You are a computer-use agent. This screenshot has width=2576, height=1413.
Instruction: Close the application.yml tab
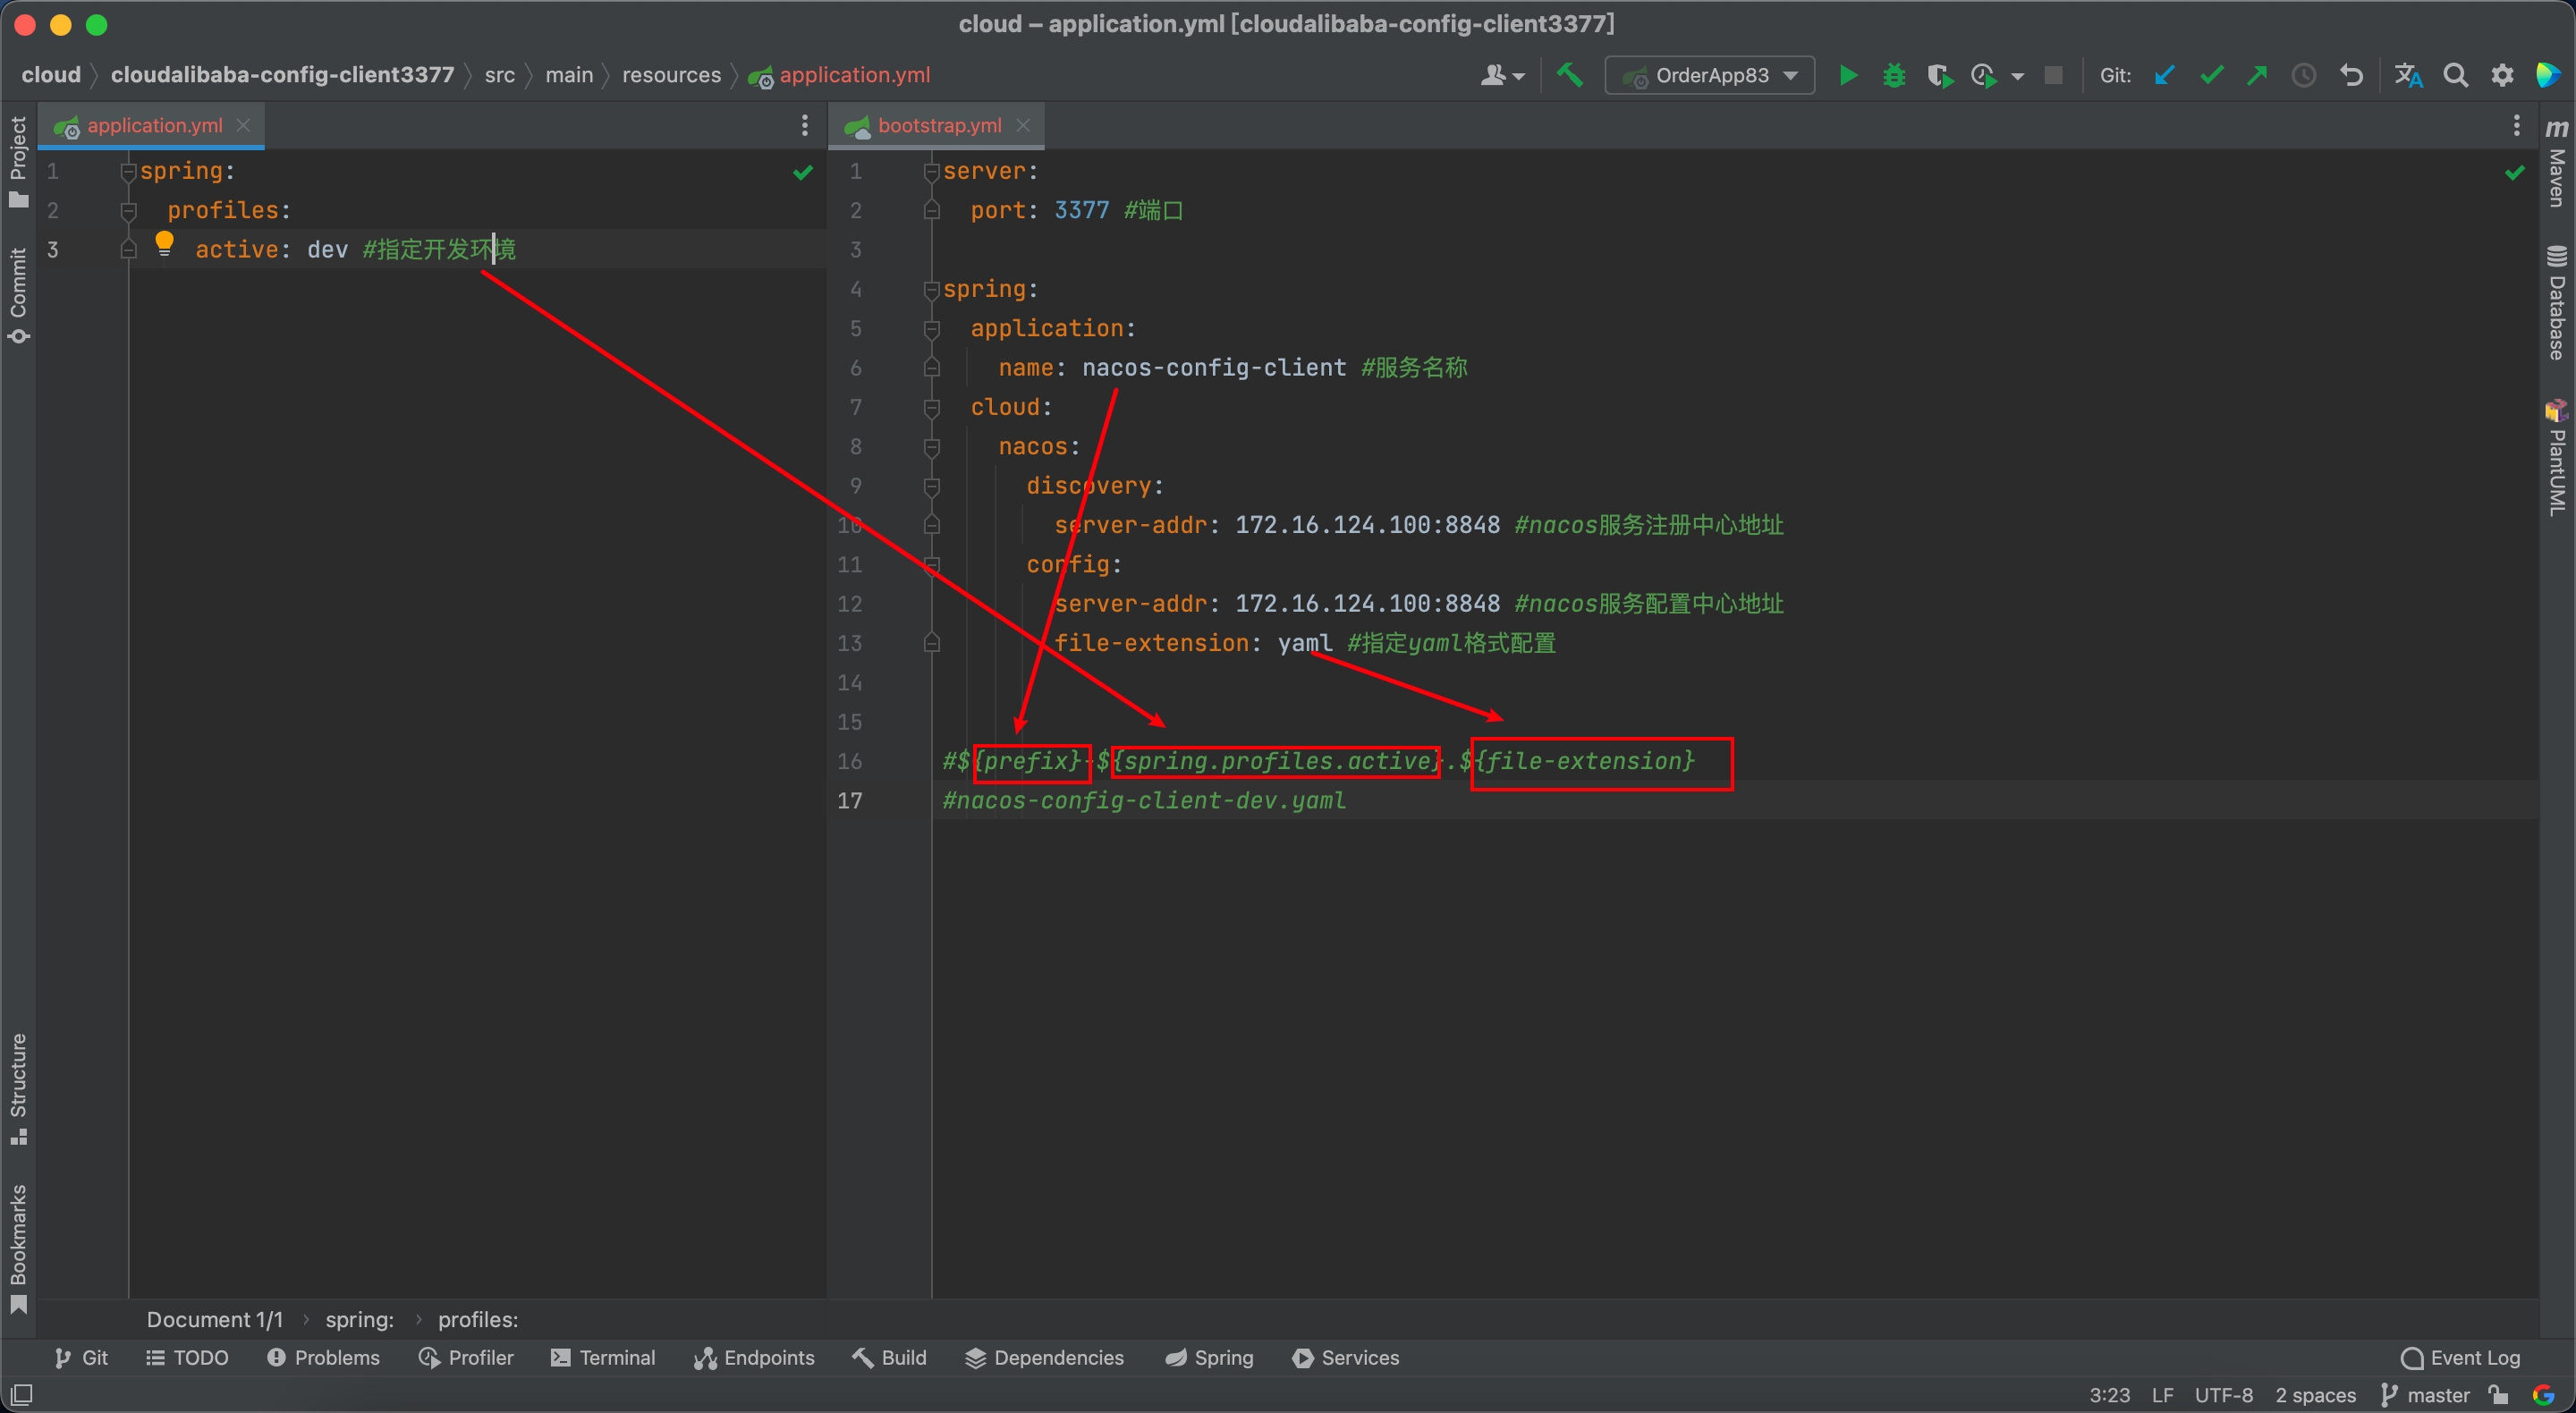[x=243, y=125]
